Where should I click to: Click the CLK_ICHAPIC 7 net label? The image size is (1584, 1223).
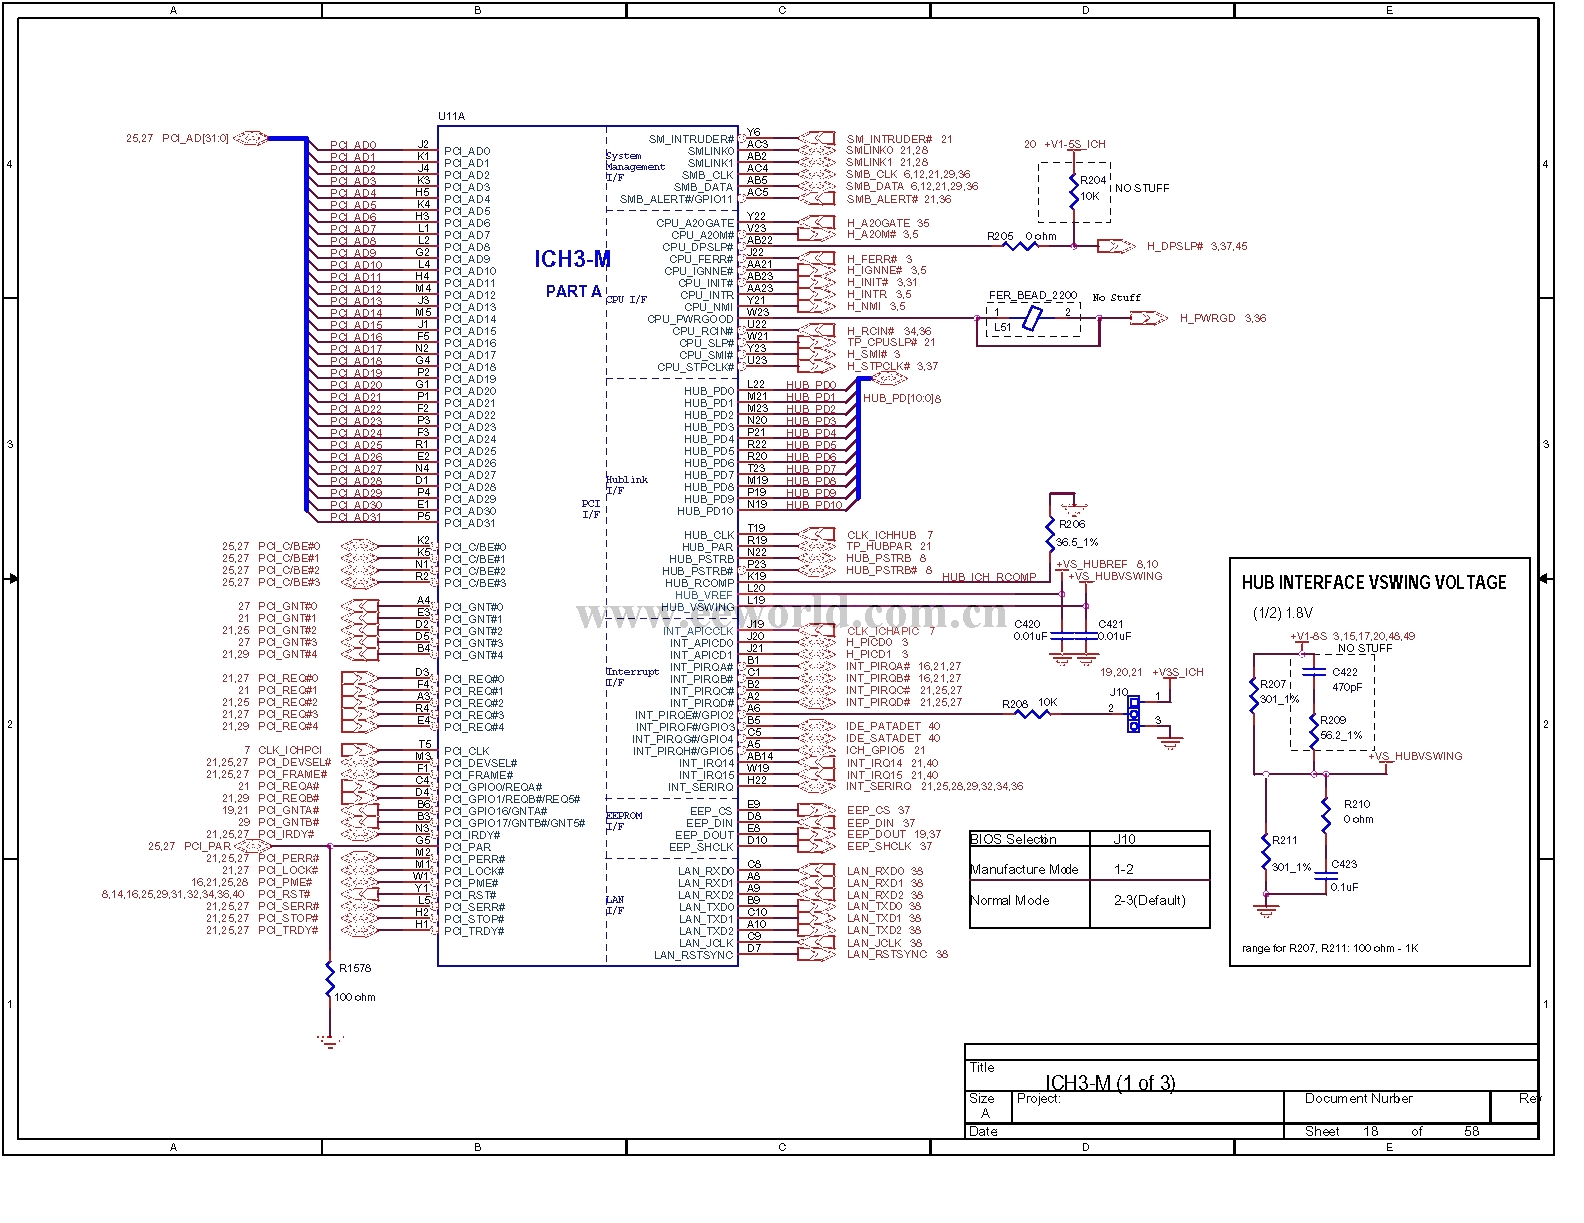tap(891, 631)
